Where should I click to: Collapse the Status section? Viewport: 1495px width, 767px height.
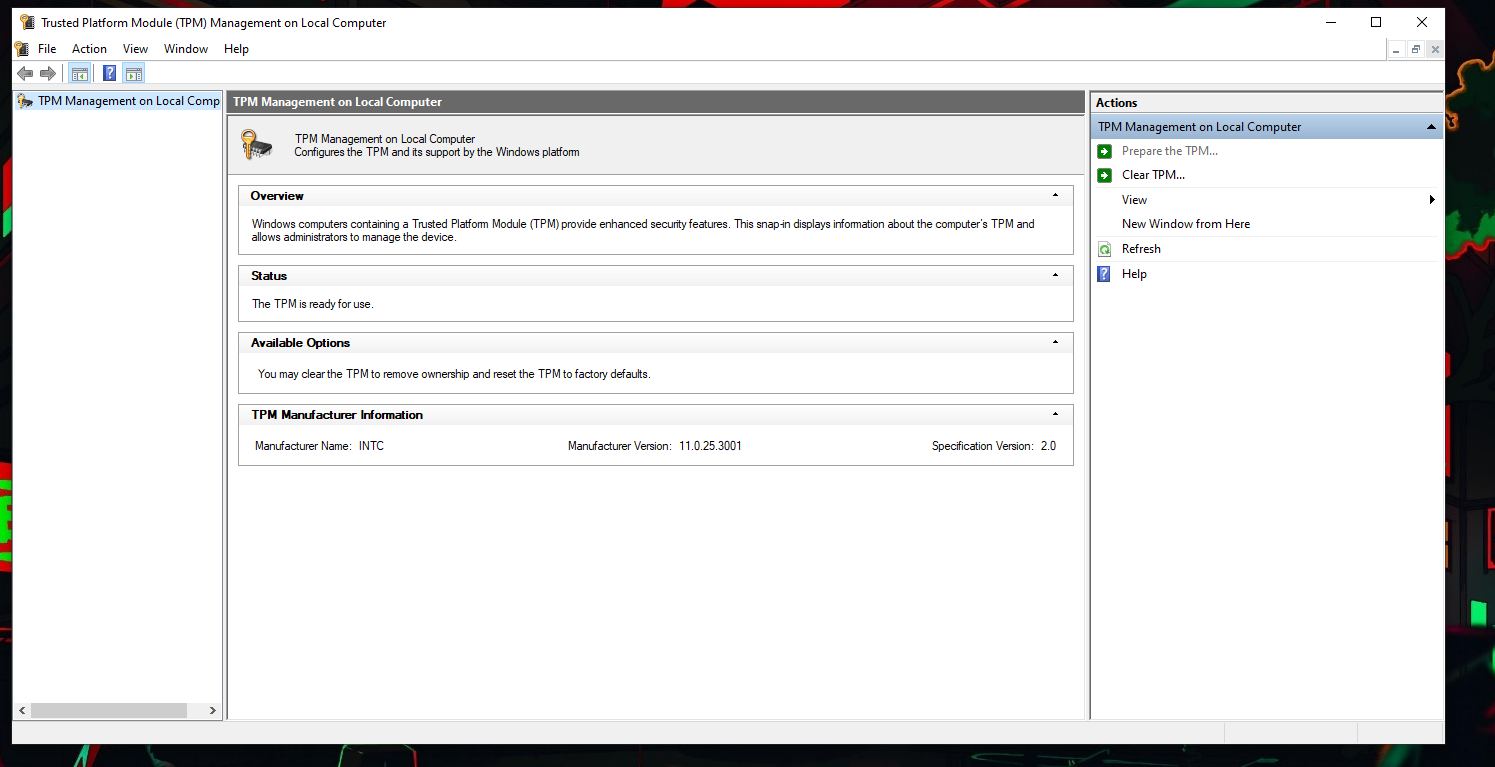pyautogui.click(x=1056, y=276)
